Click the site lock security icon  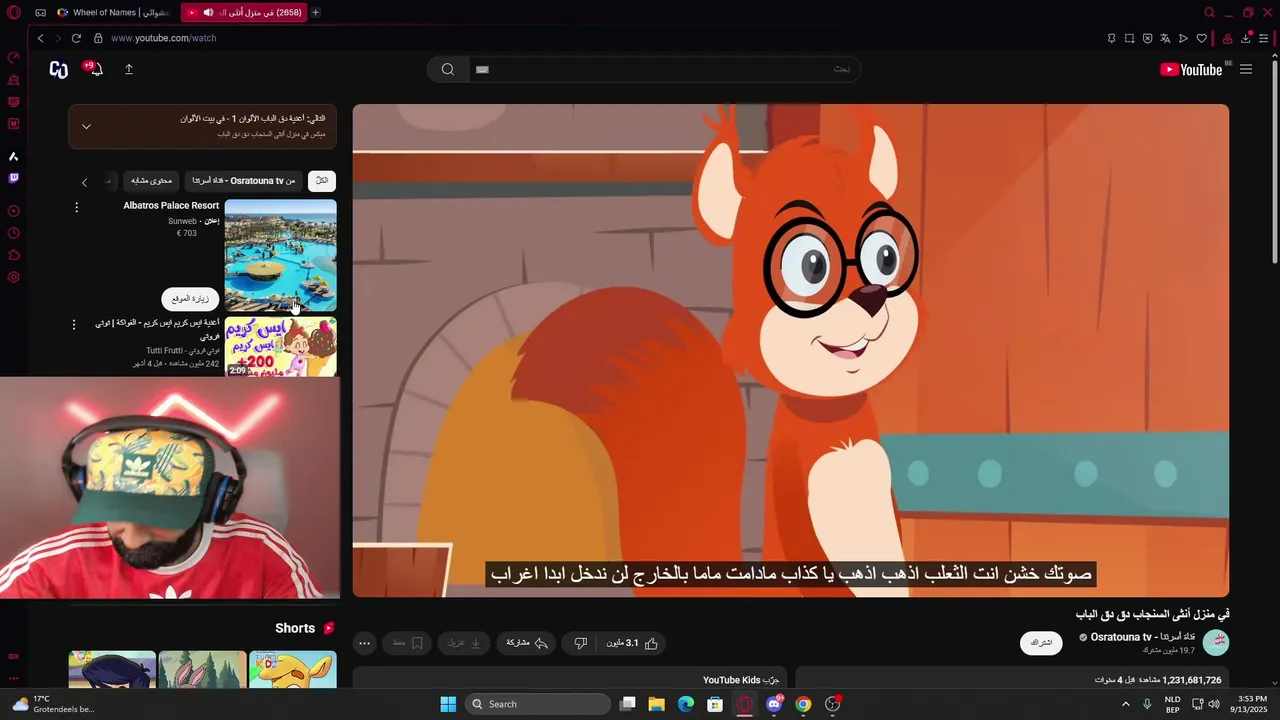click(x=98, y=38)
